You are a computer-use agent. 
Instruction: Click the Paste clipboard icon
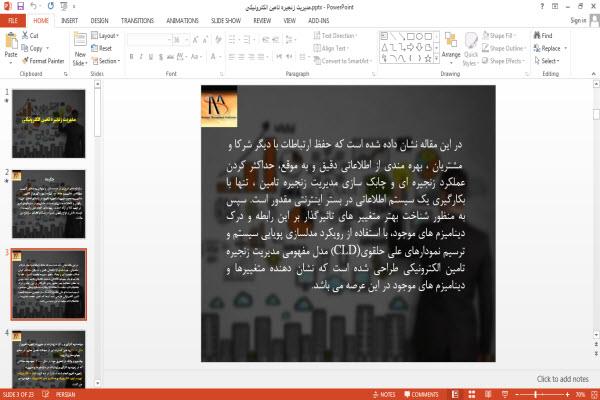pos(11,41)
